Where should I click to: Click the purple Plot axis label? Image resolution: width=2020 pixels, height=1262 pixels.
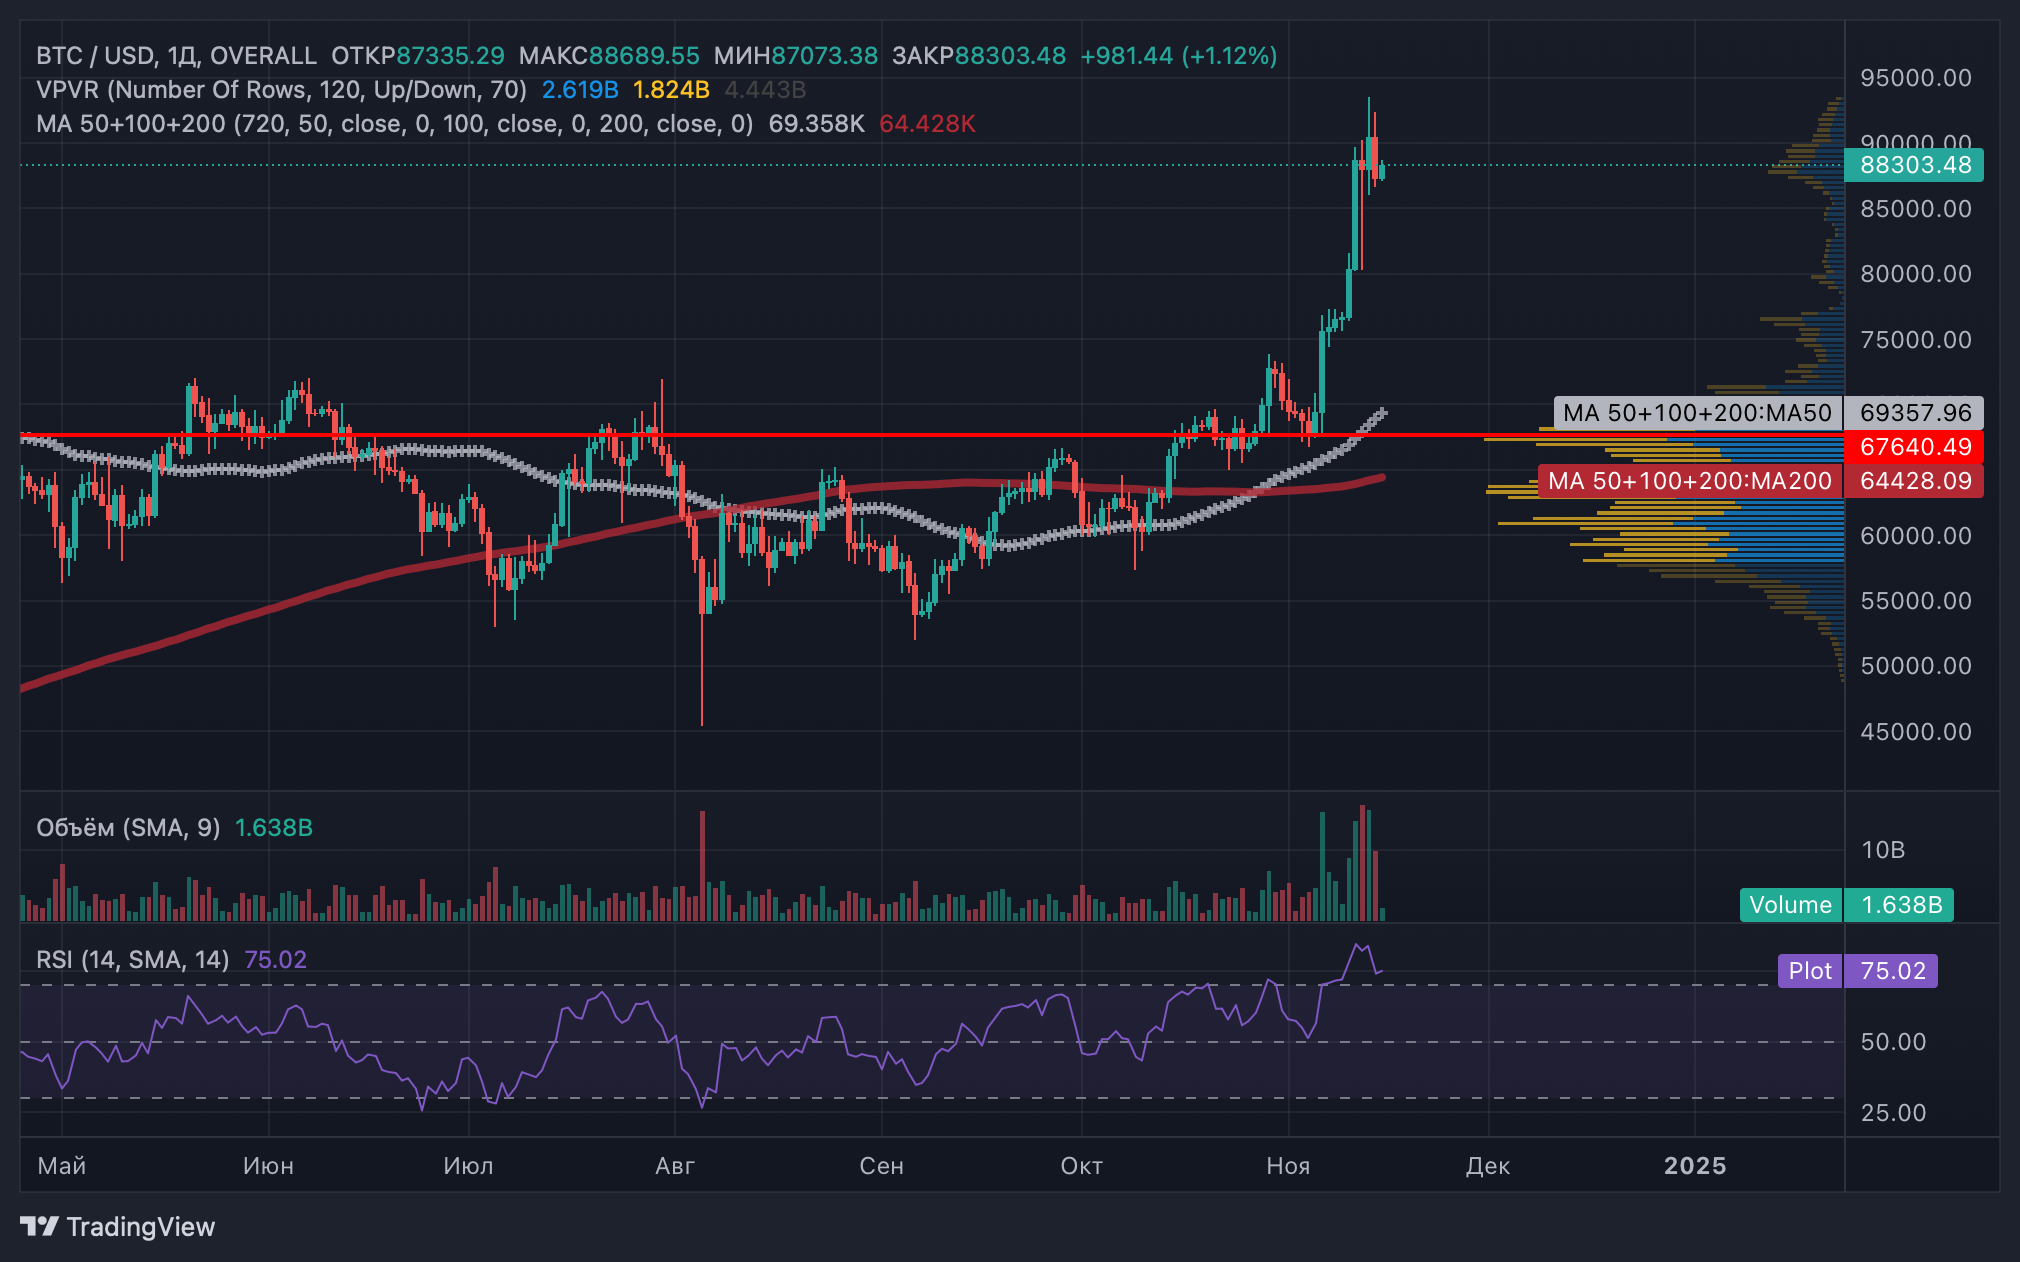click(x=1810, y=971)
